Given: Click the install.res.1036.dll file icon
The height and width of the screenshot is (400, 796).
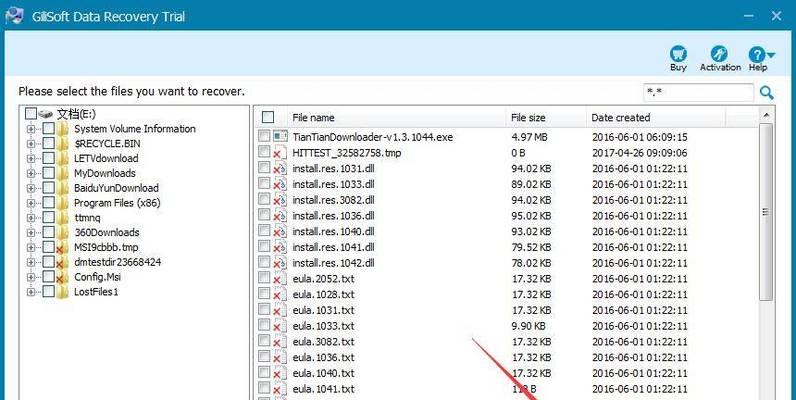Looking at the screenshot, I should (280, 216).
